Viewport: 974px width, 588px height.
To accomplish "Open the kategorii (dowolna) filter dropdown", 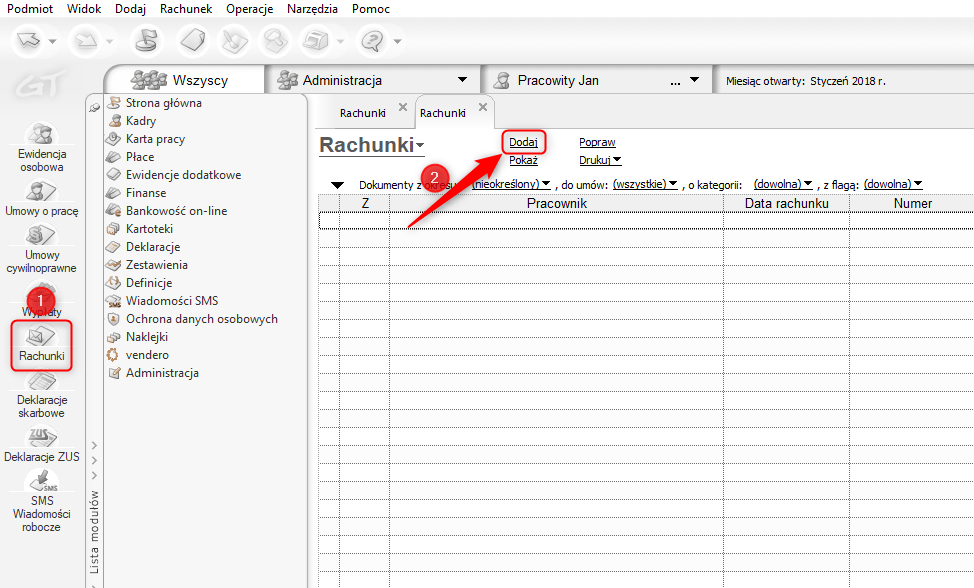I will (x=783, y=184).
